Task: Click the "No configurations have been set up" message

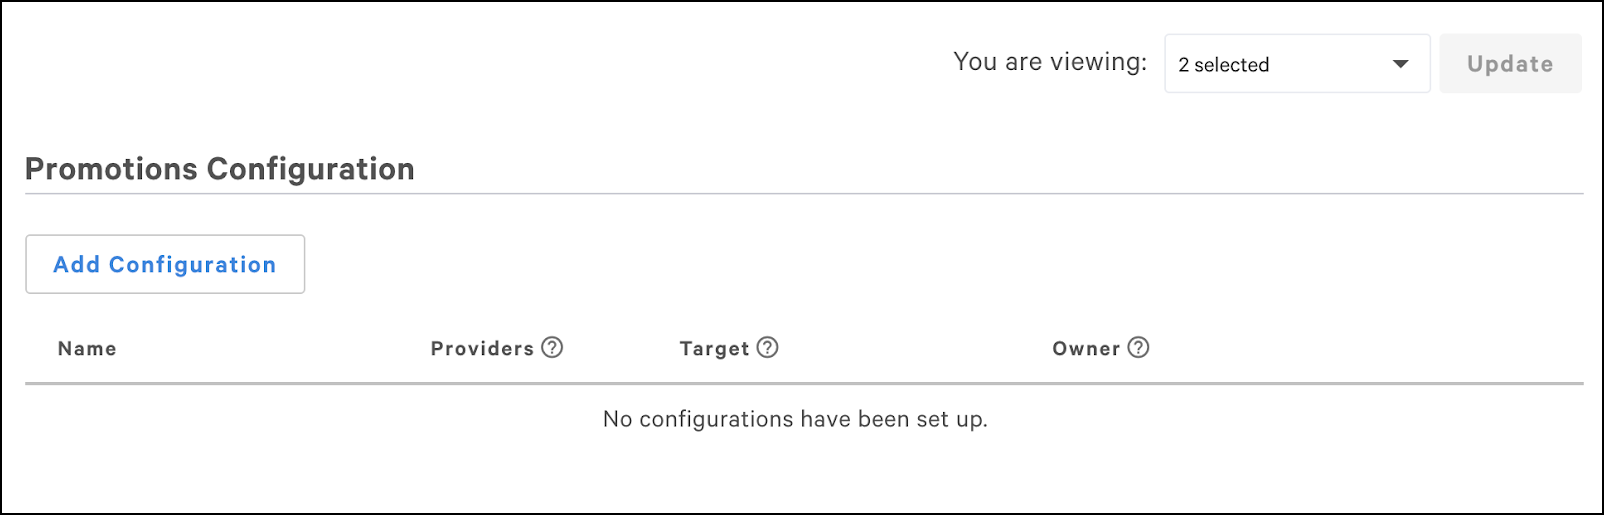Action: (795, 419)
